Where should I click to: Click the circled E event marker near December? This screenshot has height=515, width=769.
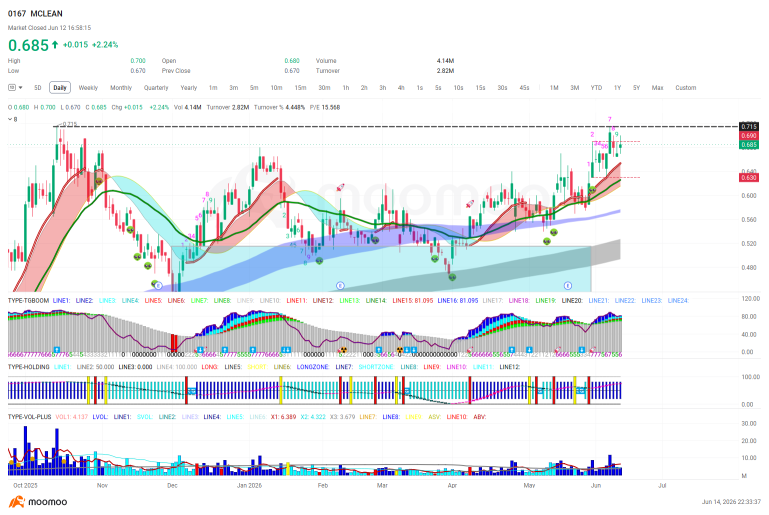[x=158, y=285]
